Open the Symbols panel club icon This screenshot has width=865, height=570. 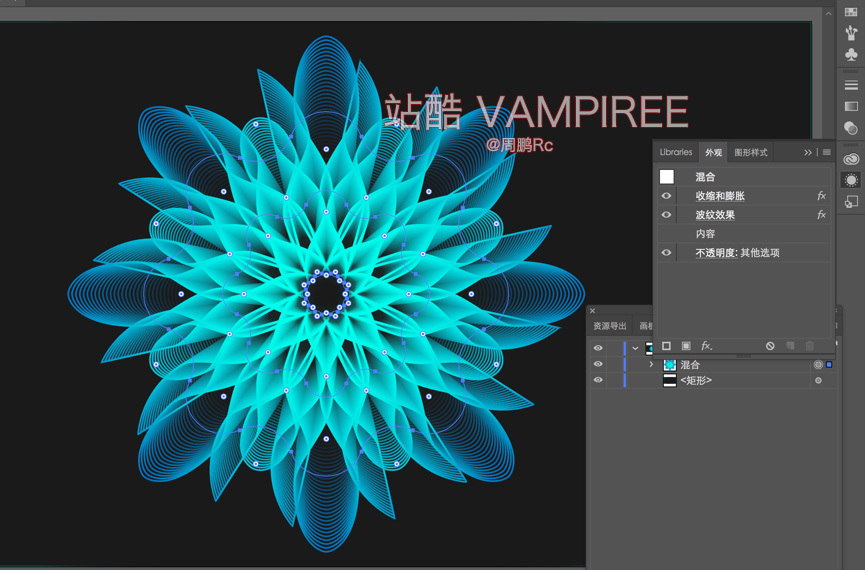[851, 54]
